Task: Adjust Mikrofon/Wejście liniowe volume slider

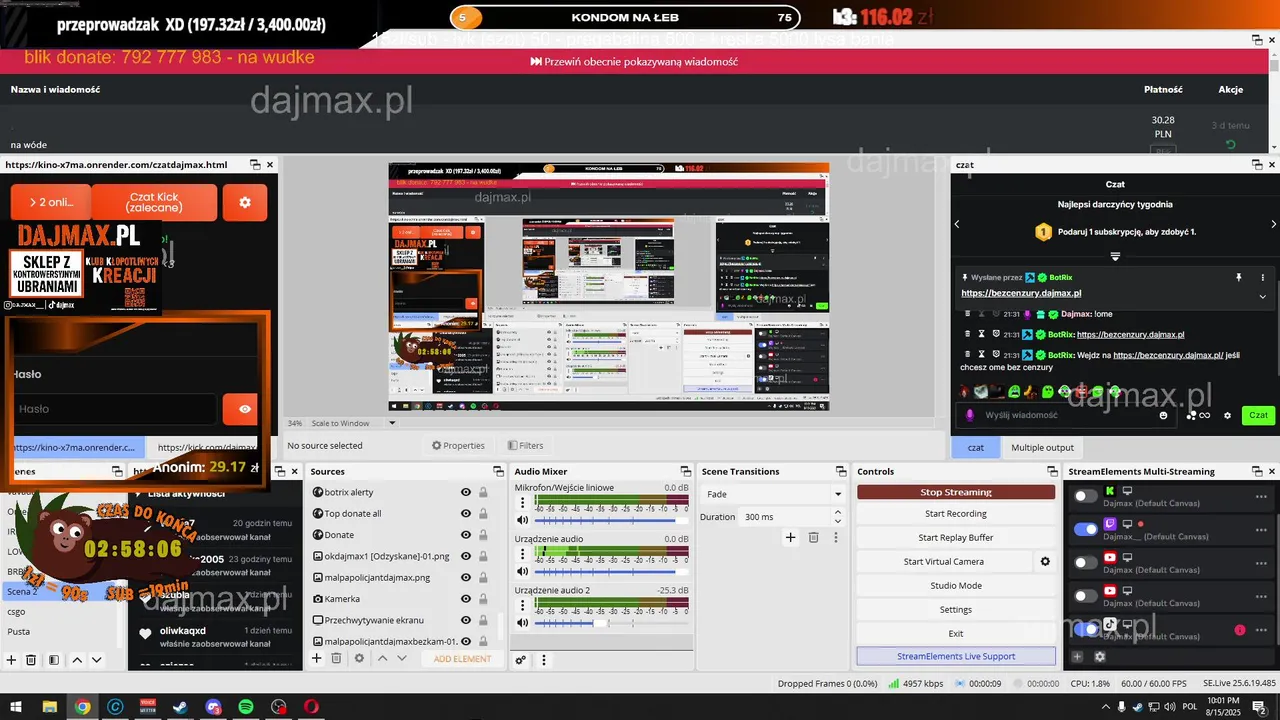Action: 611,520
